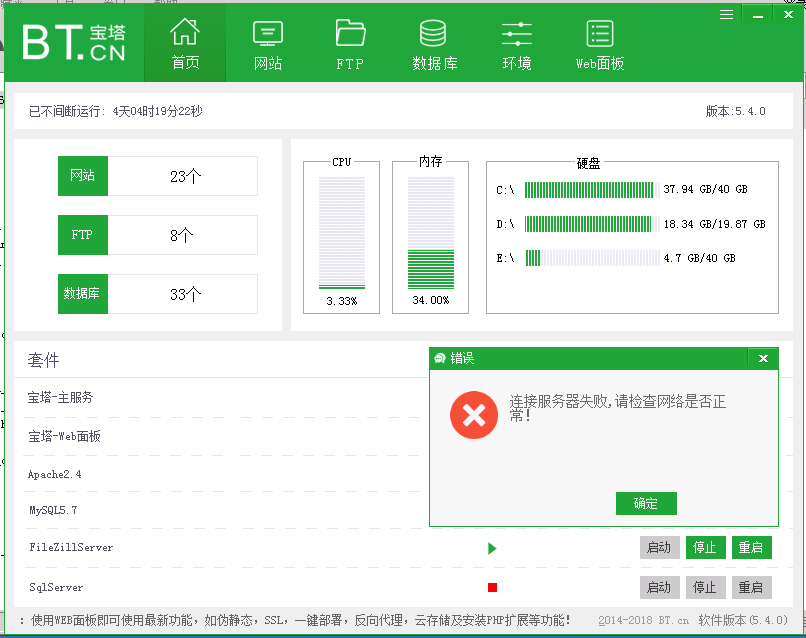Select the 宝塔-主服务 row

coord(60,397)
